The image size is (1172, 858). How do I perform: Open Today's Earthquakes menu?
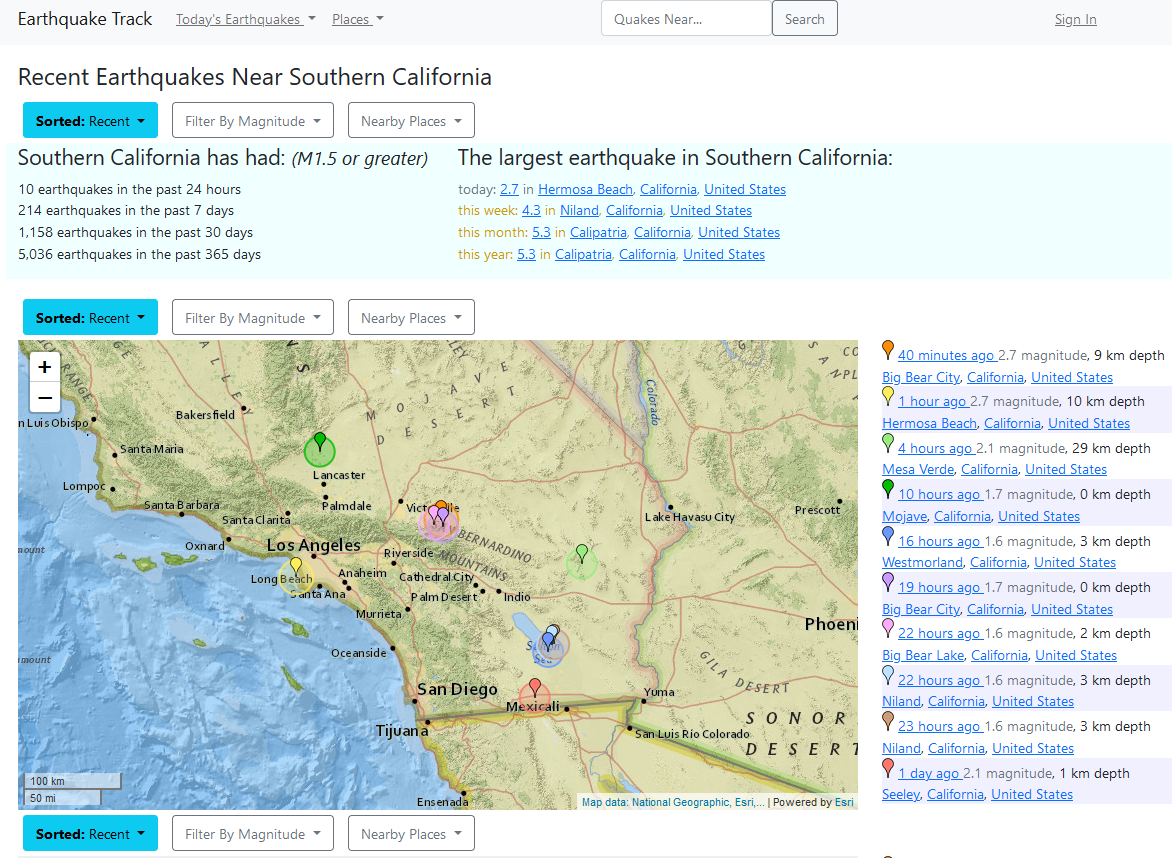(x=245, y=19)
